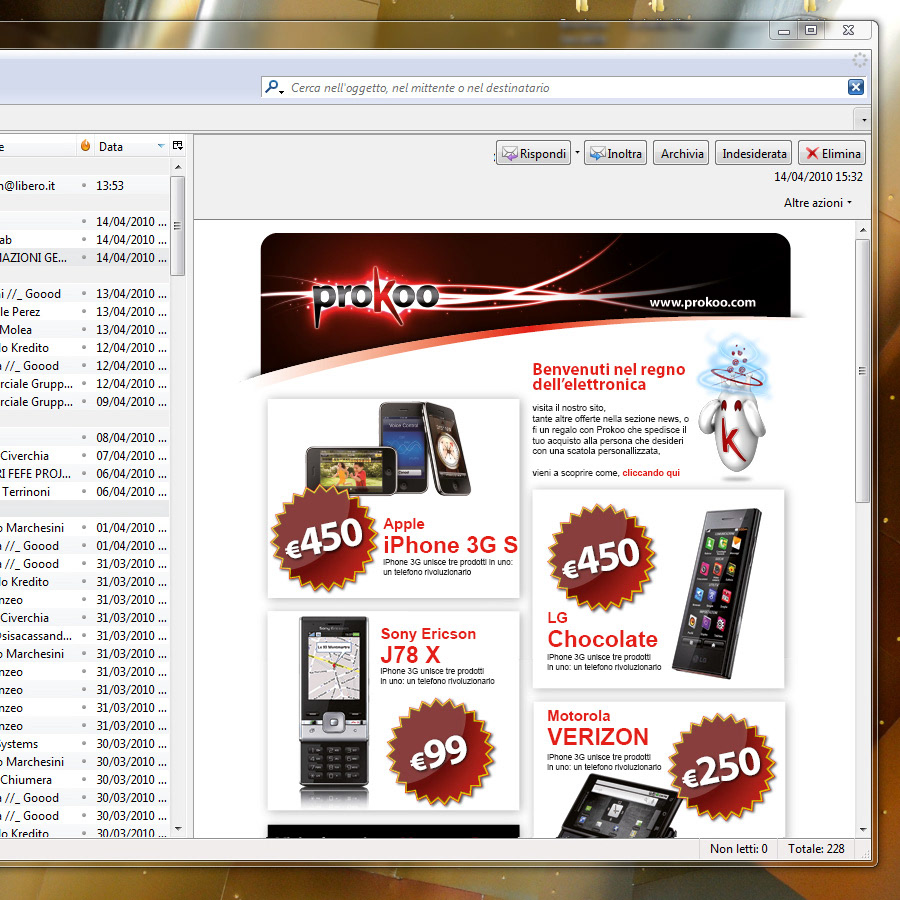Click the flame junk status column header
Image resolution: width=900 pixels, height=900 pixels.
85,146
